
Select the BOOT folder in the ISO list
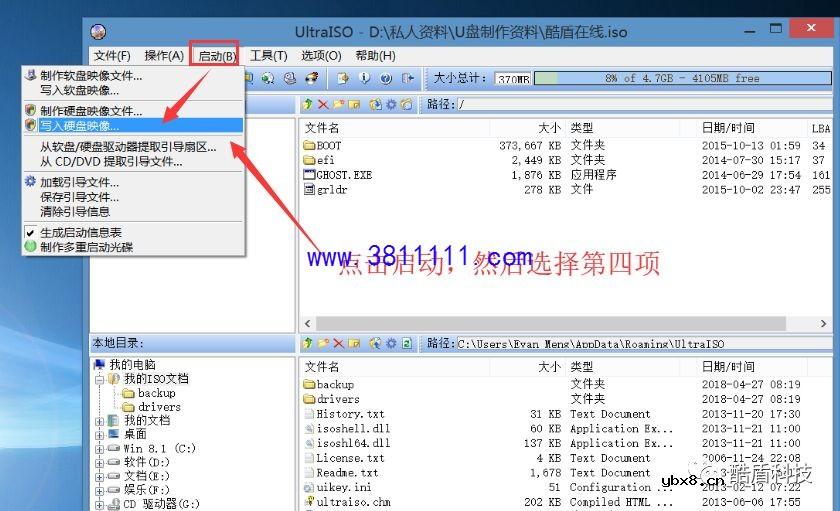tap(322, 146)
